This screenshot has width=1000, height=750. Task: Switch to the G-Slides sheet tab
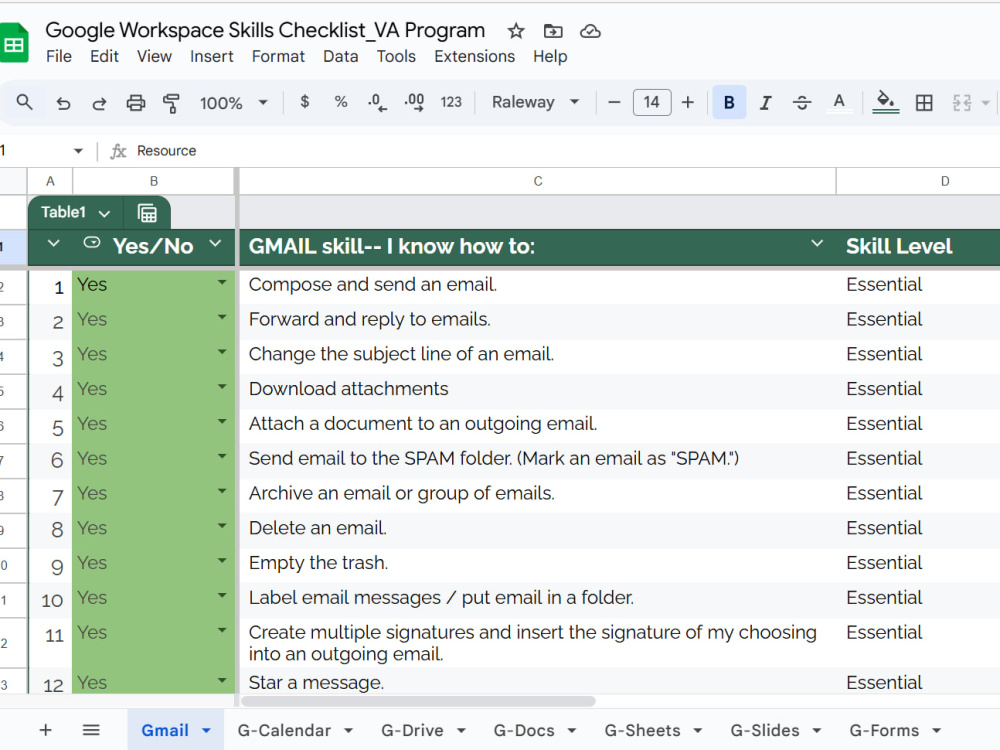coord(765,730)
